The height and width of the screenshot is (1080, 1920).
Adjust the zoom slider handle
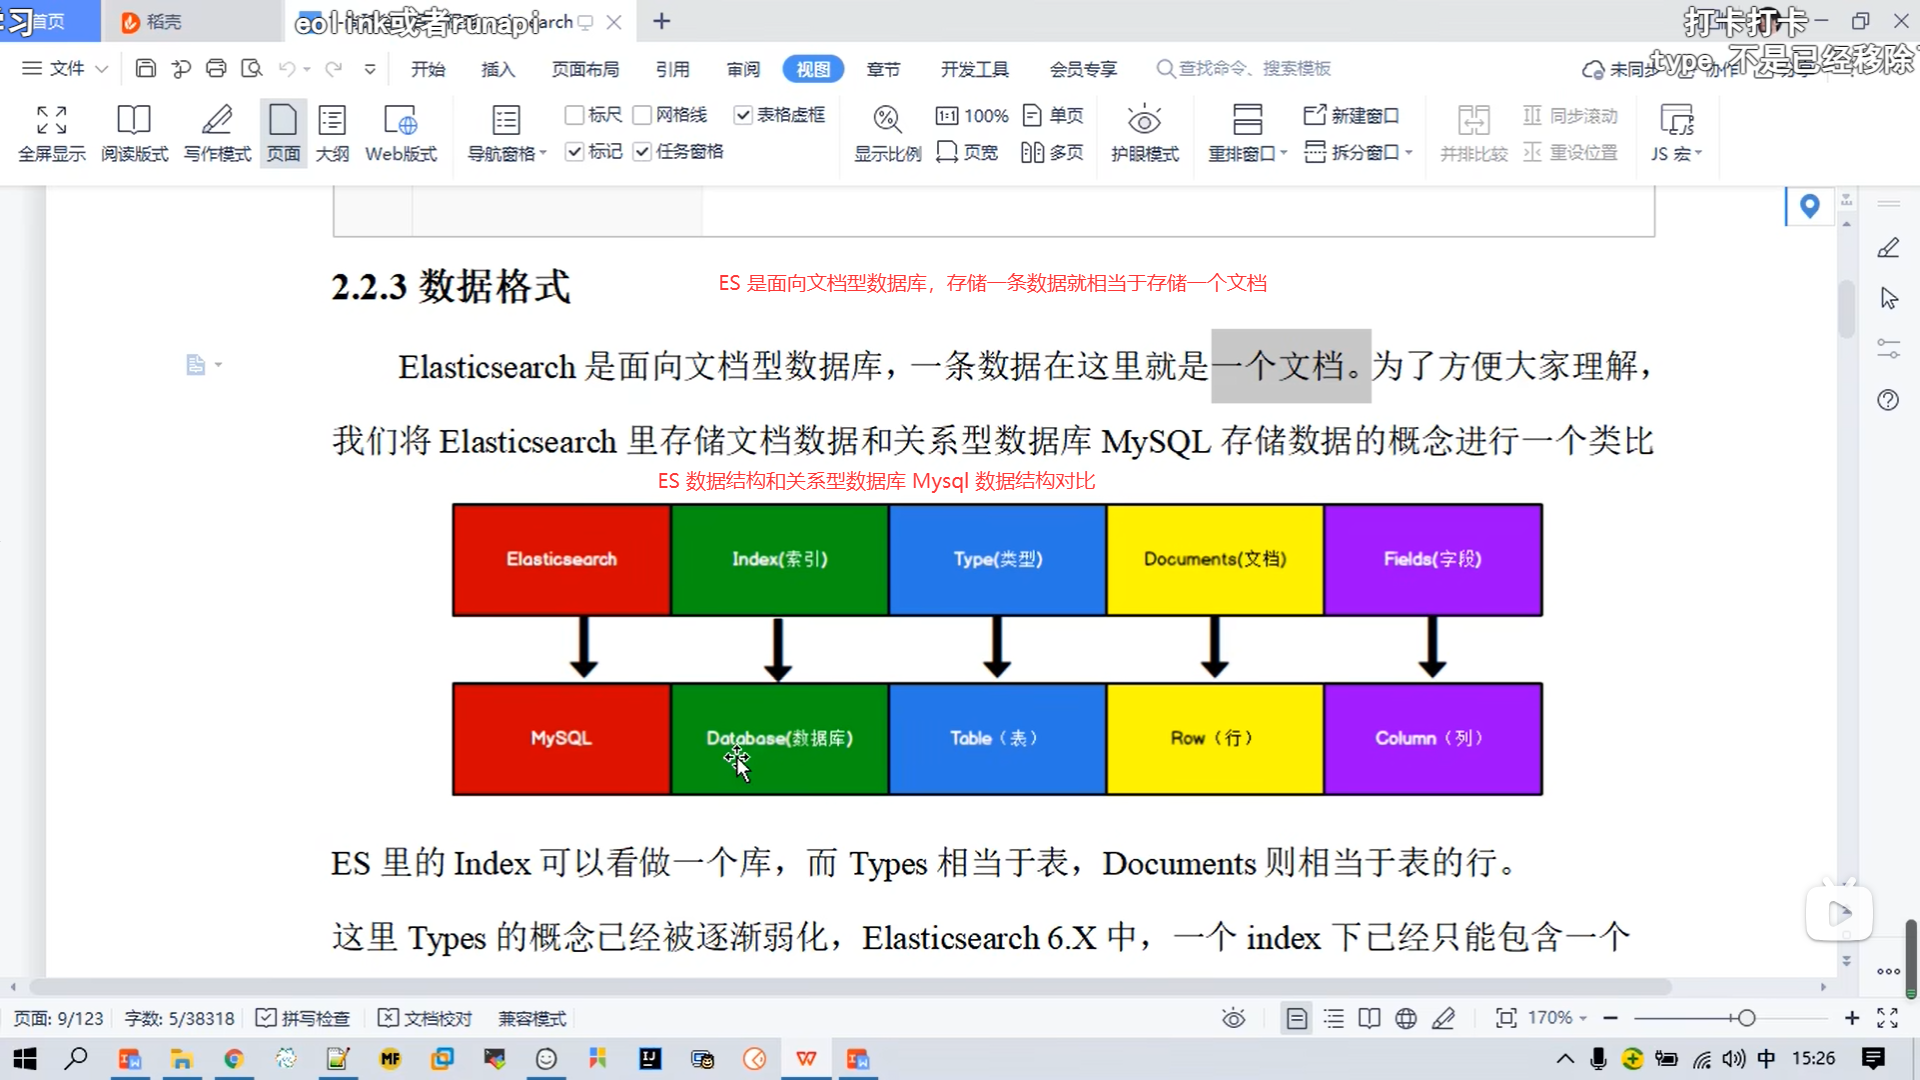click(x=1746, y=1018)
